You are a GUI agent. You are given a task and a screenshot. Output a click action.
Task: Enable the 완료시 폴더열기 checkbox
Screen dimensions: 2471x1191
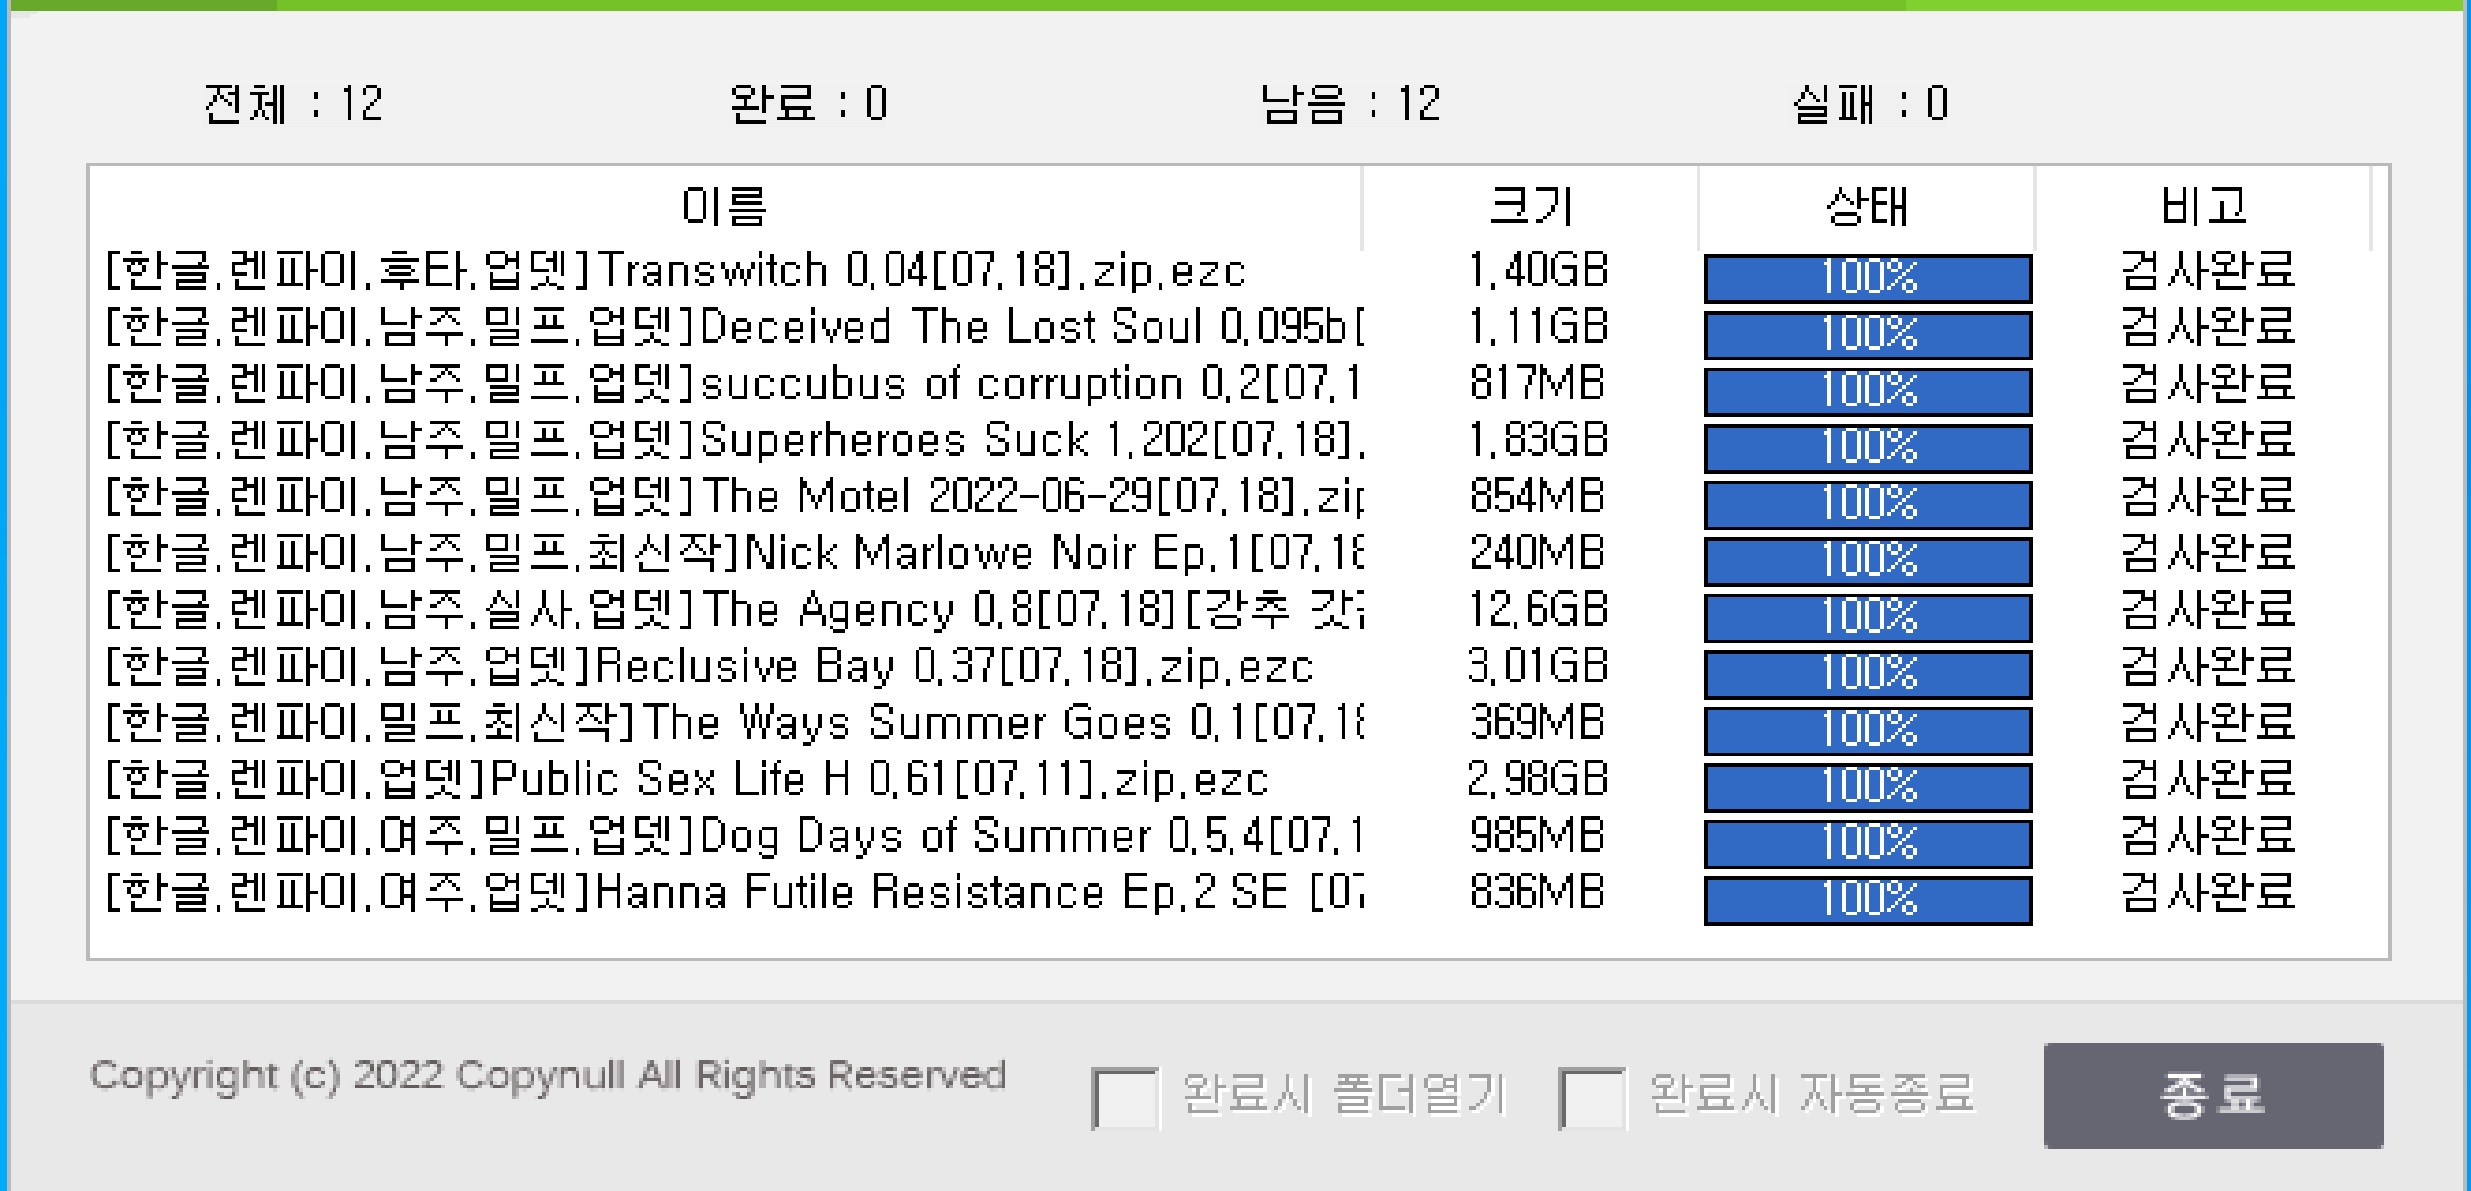1125,1097
